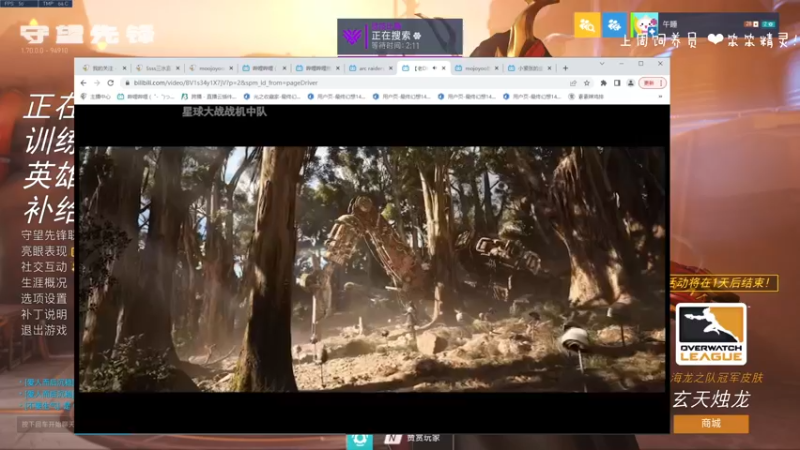Select 退出游戏 in Overwatch menu
The width and height of the screenshot is (800, 450).
(44, 330)
